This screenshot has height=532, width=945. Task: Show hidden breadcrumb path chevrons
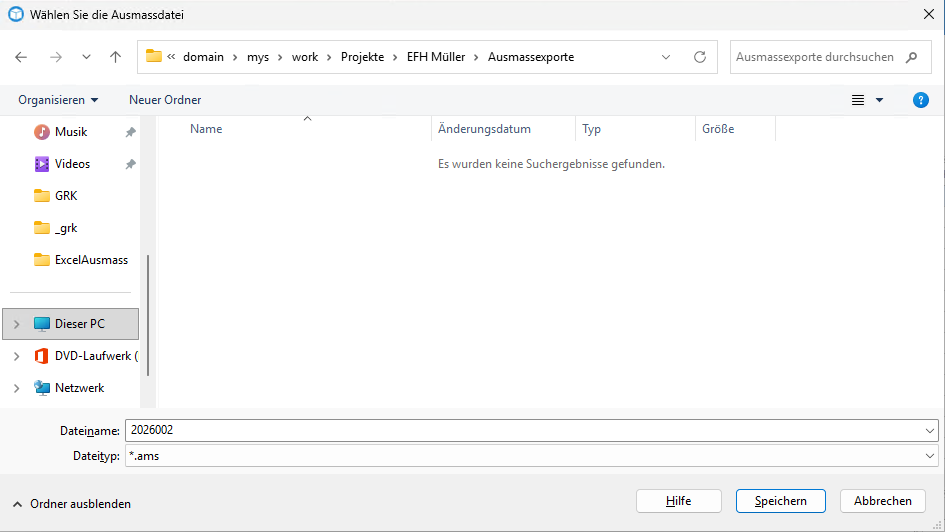click(172, 57)
